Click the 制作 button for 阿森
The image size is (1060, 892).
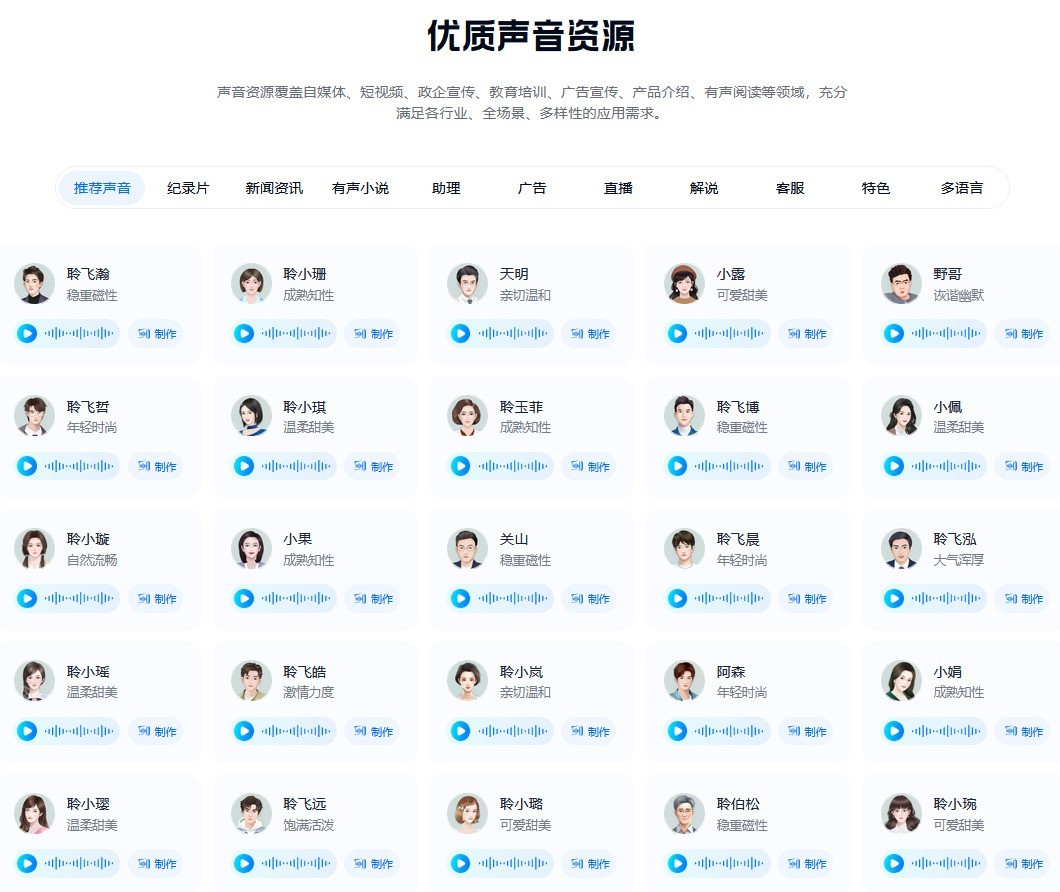[x=809, y=731]
